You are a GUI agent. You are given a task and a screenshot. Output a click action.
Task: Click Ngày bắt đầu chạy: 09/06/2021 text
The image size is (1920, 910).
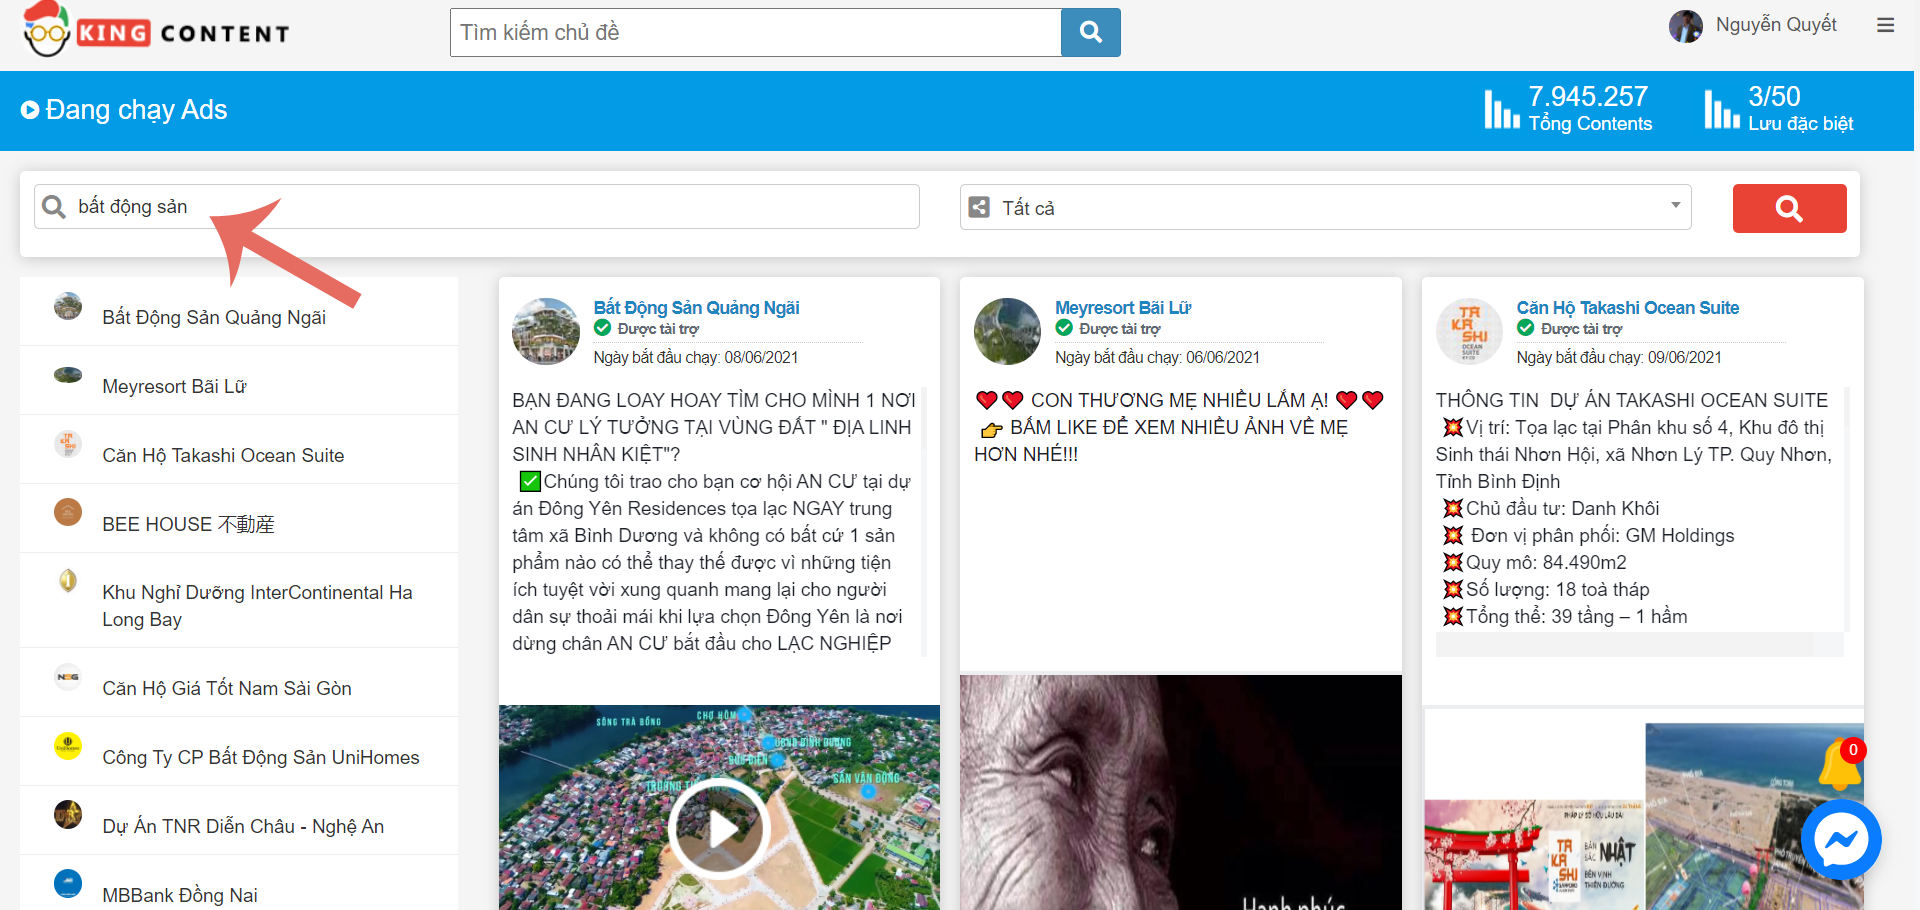(x=1619, y=357)
